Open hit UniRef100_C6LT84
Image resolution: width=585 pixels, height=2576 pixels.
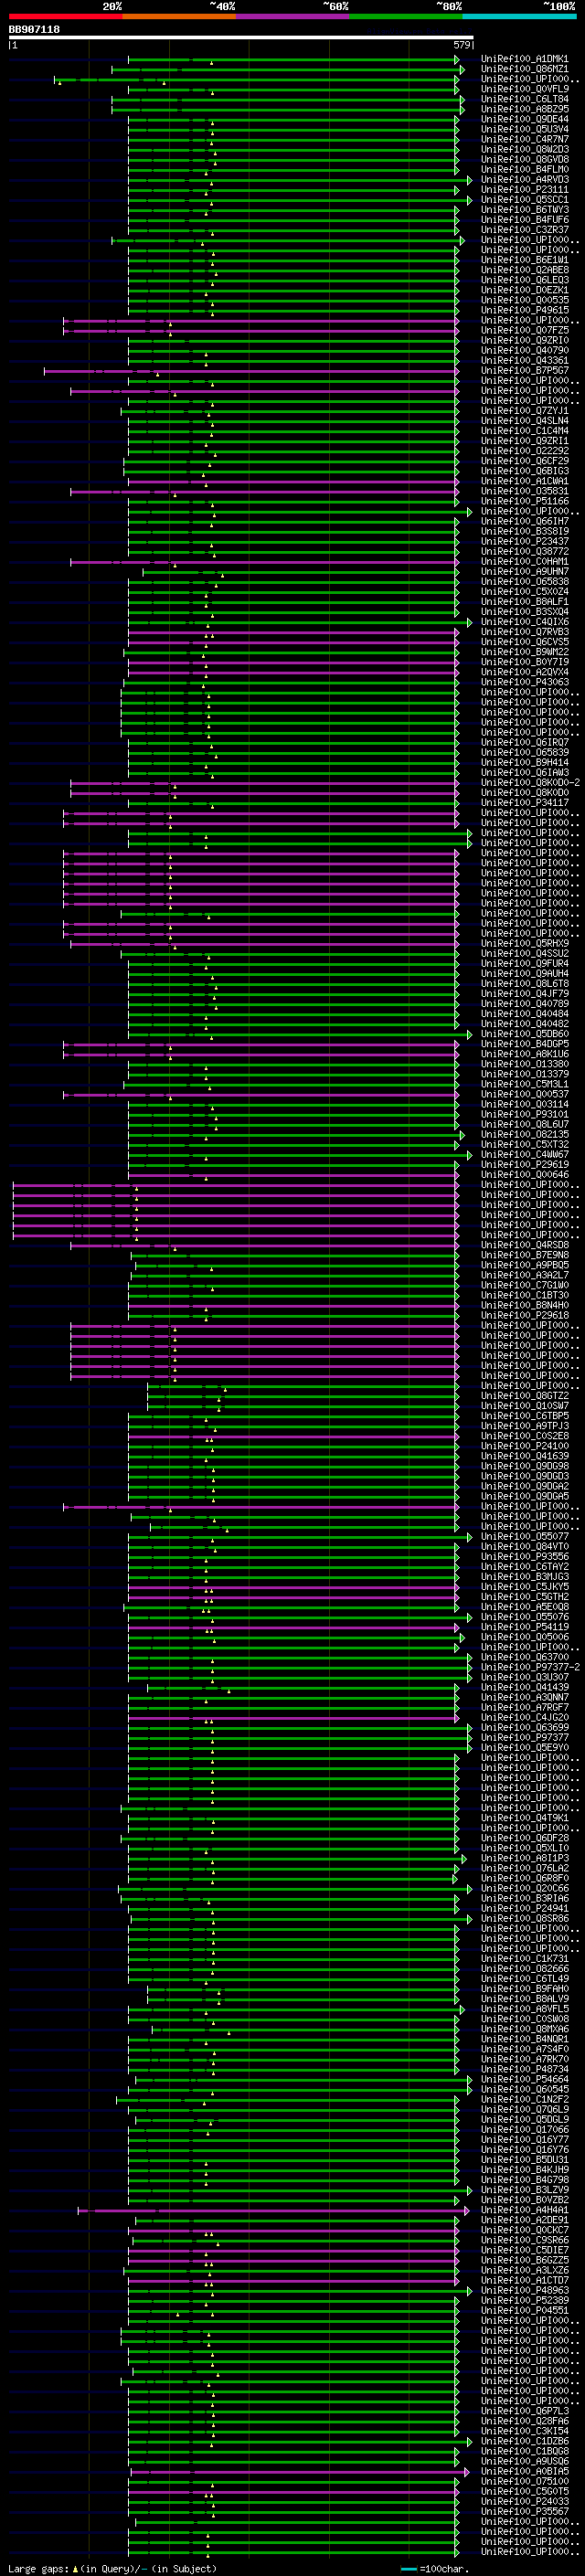click(x=525, y=99)
